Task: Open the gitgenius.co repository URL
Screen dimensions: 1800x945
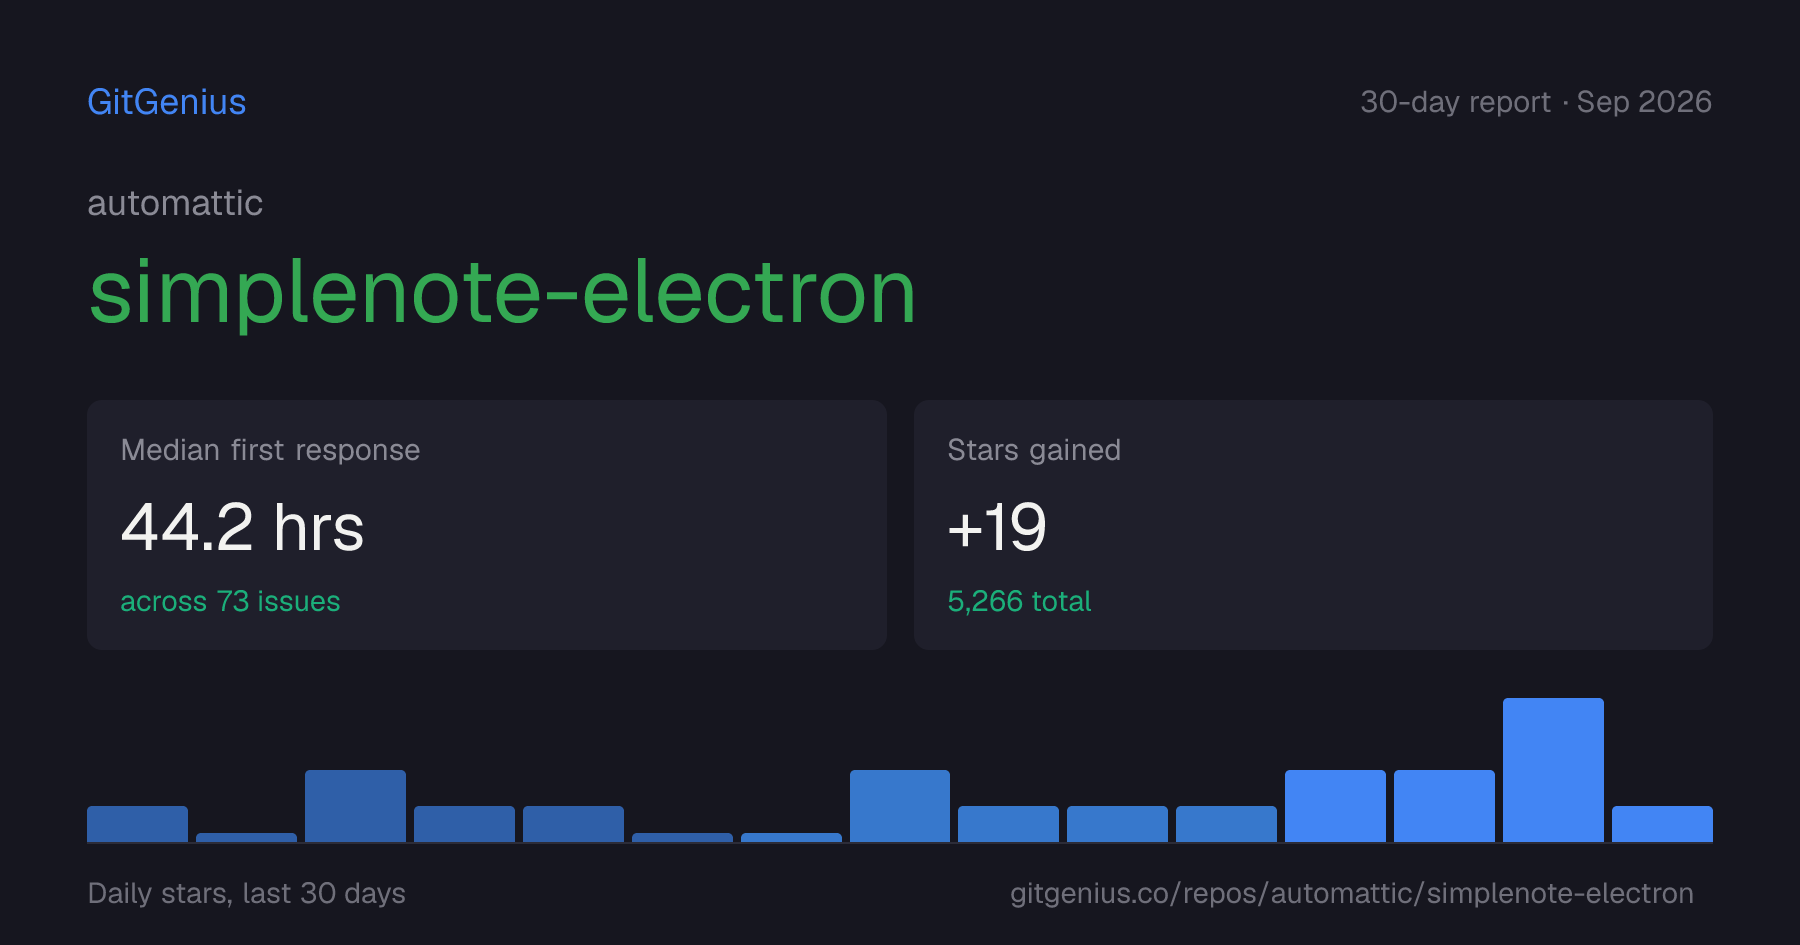Action: 1352,893
